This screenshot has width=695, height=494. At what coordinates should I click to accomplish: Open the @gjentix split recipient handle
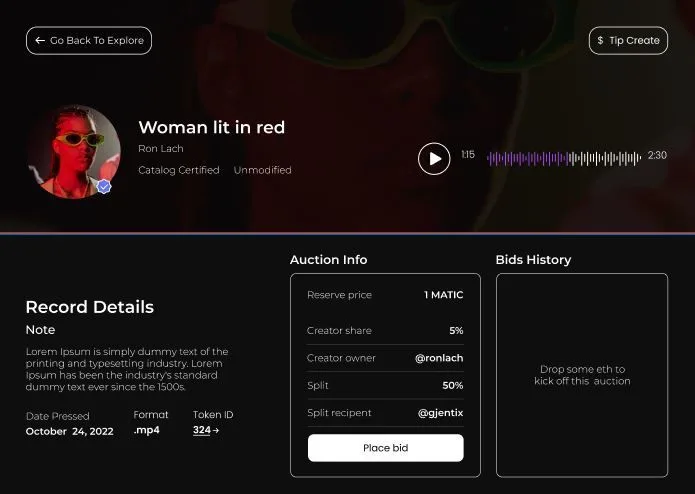[x=440, y=413]
